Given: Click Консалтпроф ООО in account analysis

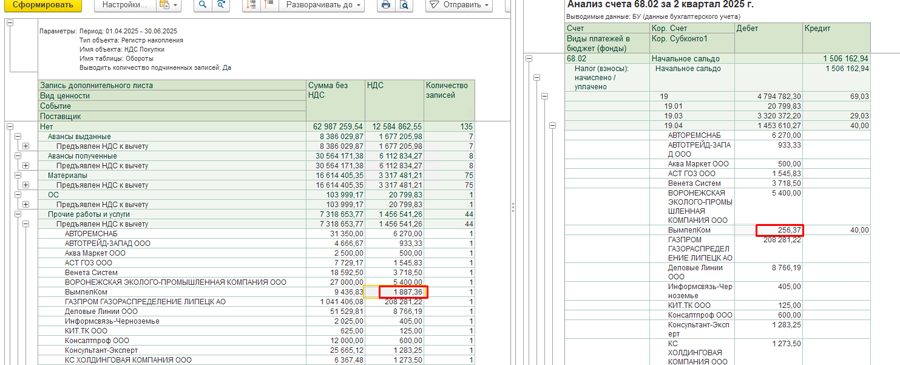Looking at the screenshot, I should click(x=700, y=315).
